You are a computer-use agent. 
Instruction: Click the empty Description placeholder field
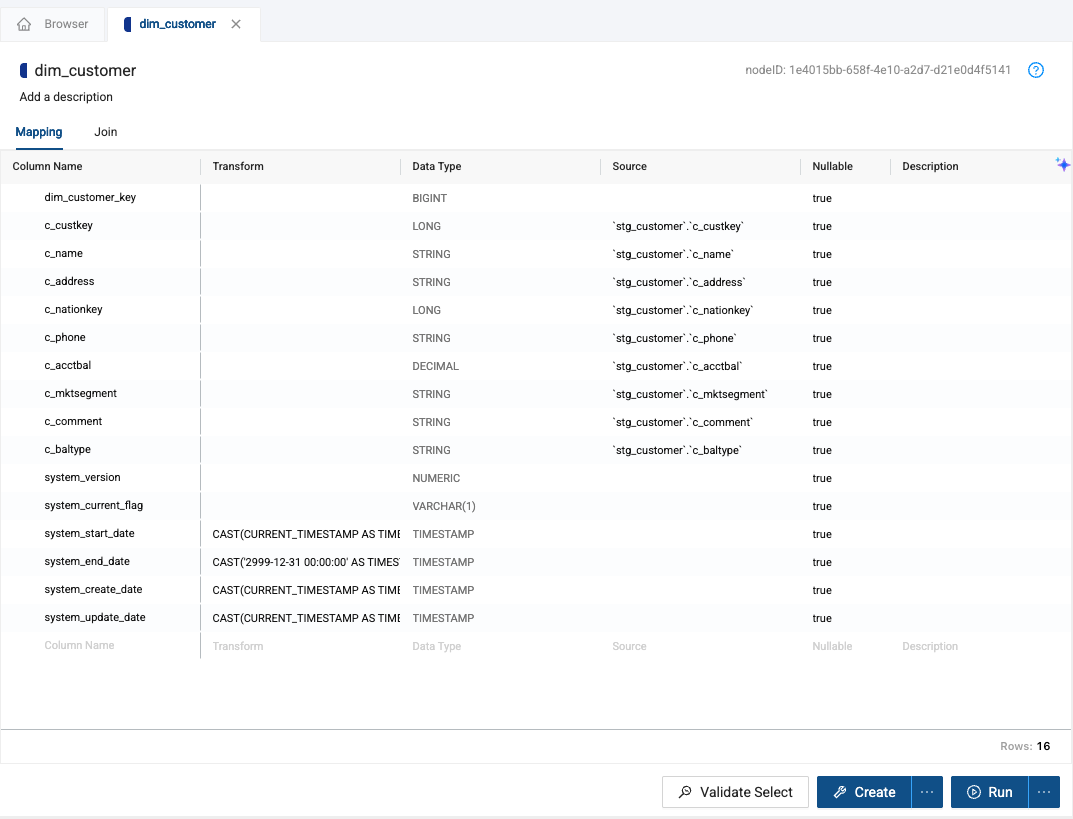(930, 647)
